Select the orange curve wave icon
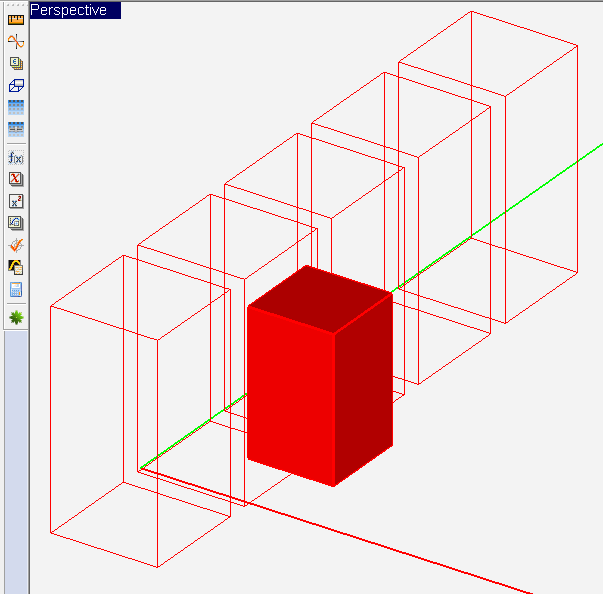 16,41
